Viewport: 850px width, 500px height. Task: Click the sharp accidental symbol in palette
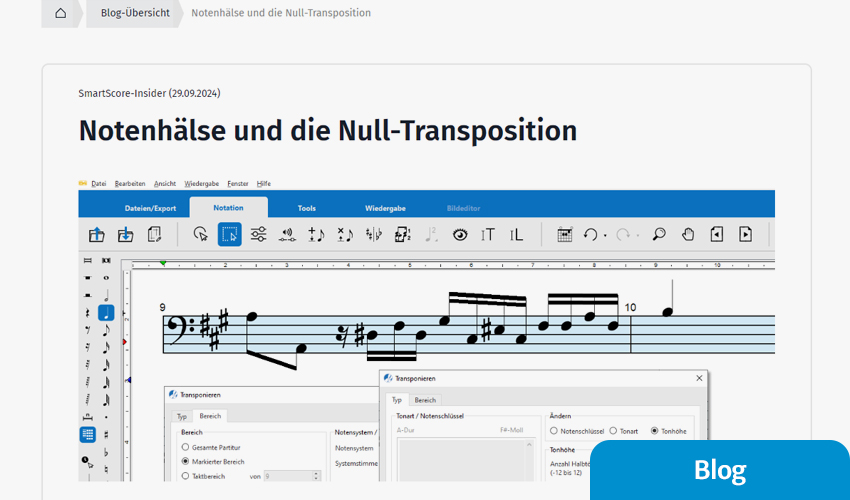(106, 434)
